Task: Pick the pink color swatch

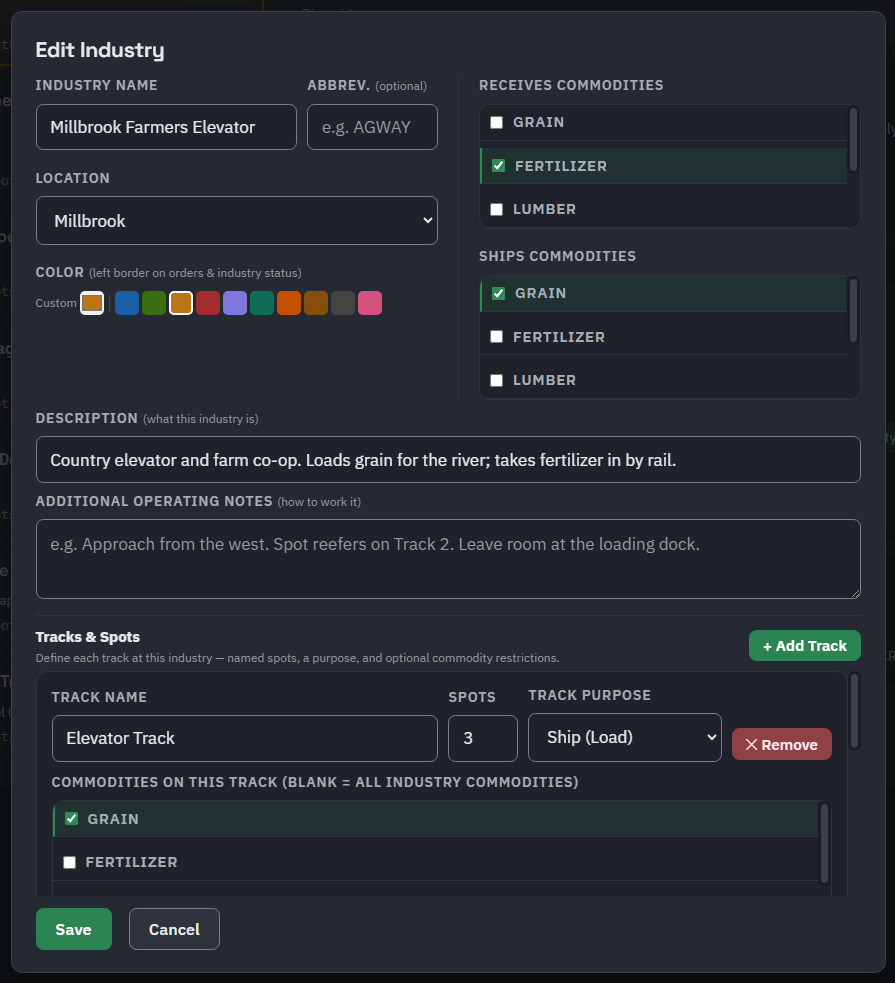Action: pyautogui.click(x=369, y=303)
